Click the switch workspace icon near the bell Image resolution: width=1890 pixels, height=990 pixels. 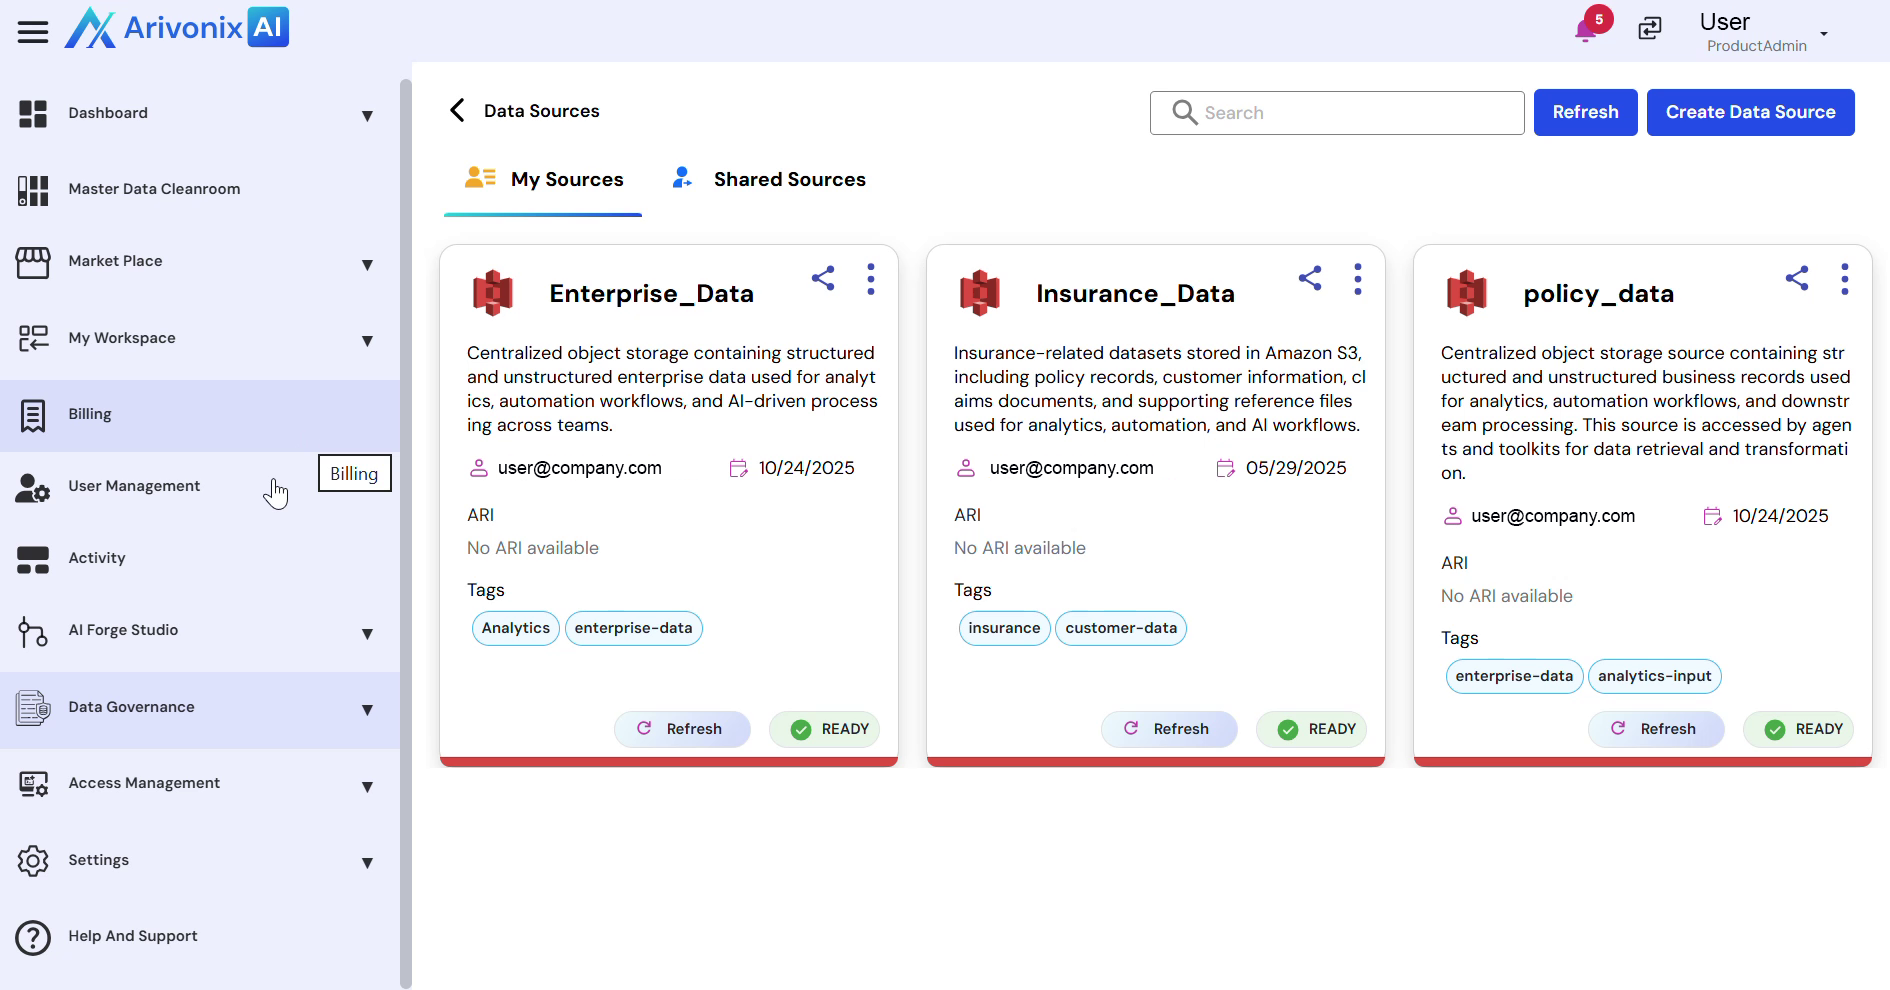[1649, 28]
